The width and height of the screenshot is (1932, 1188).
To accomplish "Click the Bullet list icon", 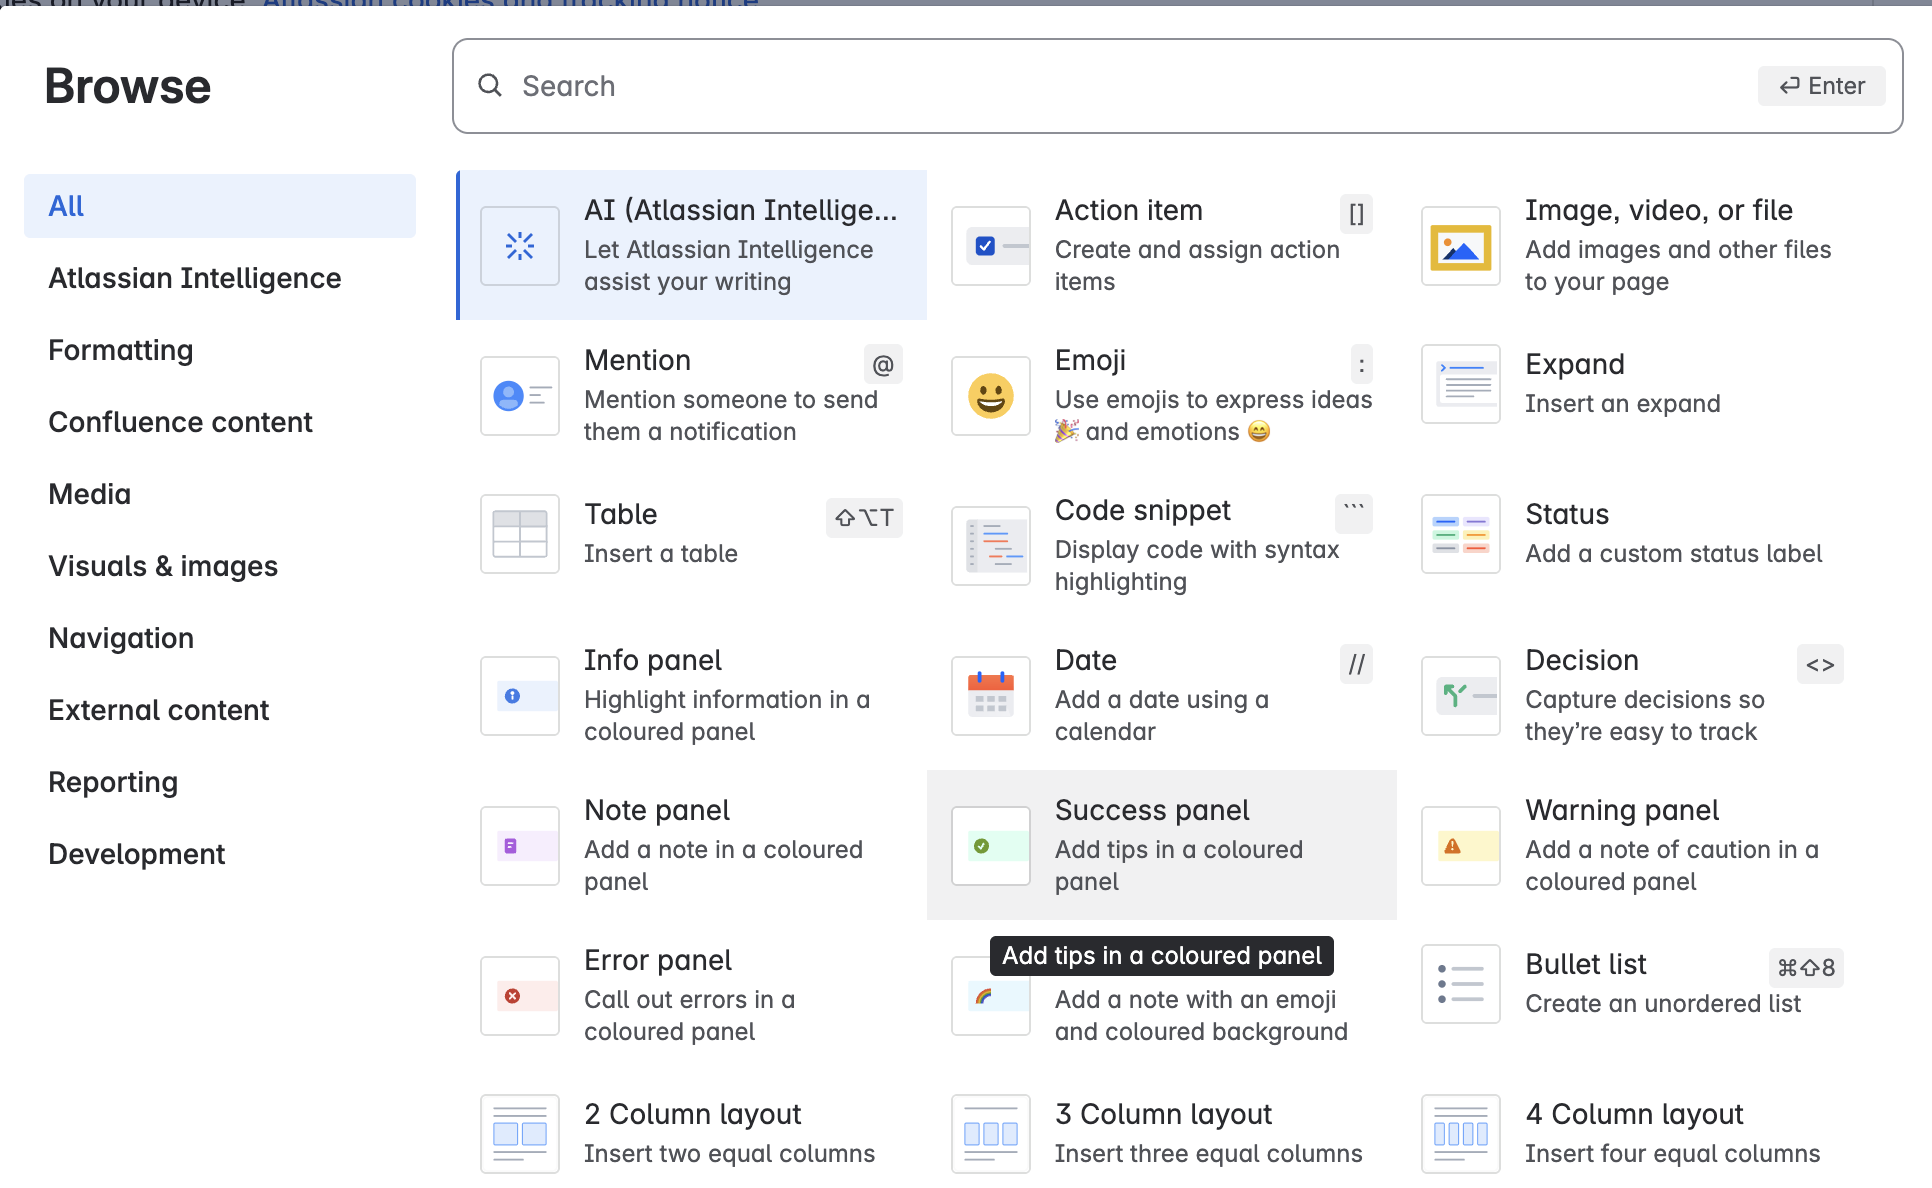I will click(x=1461, y=984).
